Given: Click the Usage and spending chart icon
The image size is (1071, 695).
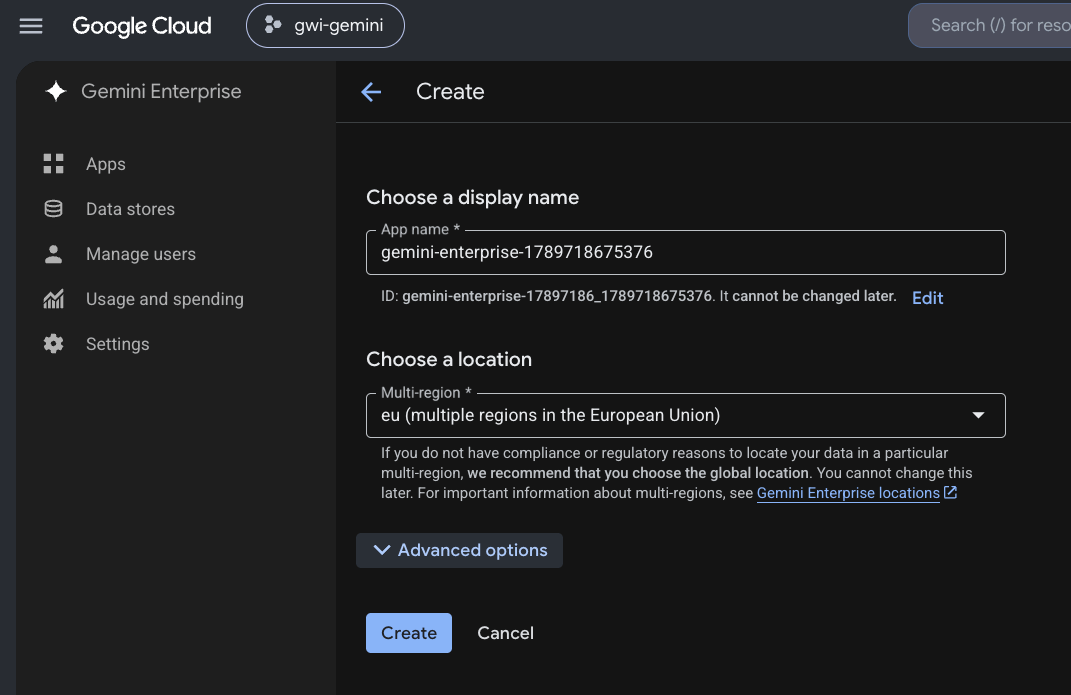Looking at the screenshot, I should coord(53,299).
